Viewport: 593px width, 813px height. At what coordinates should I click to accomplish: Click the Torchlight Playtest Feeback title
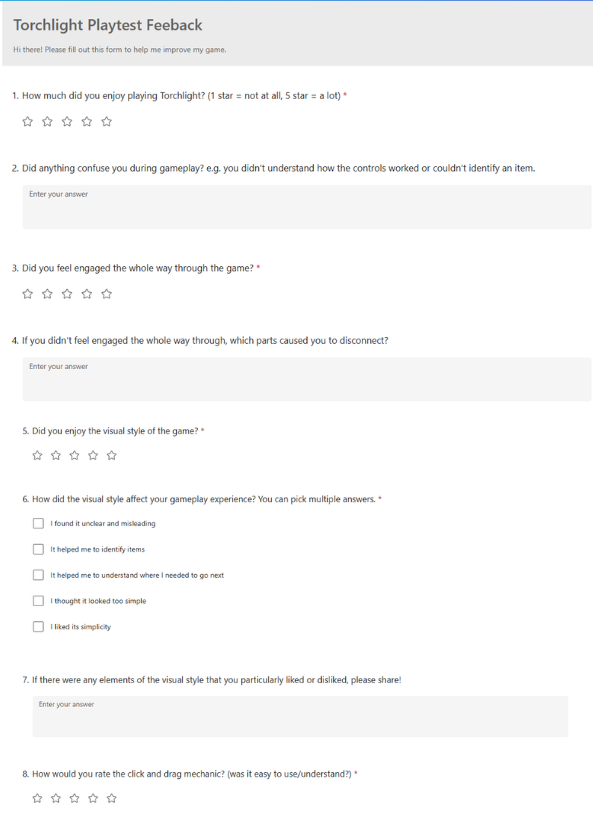pos(108,25)
